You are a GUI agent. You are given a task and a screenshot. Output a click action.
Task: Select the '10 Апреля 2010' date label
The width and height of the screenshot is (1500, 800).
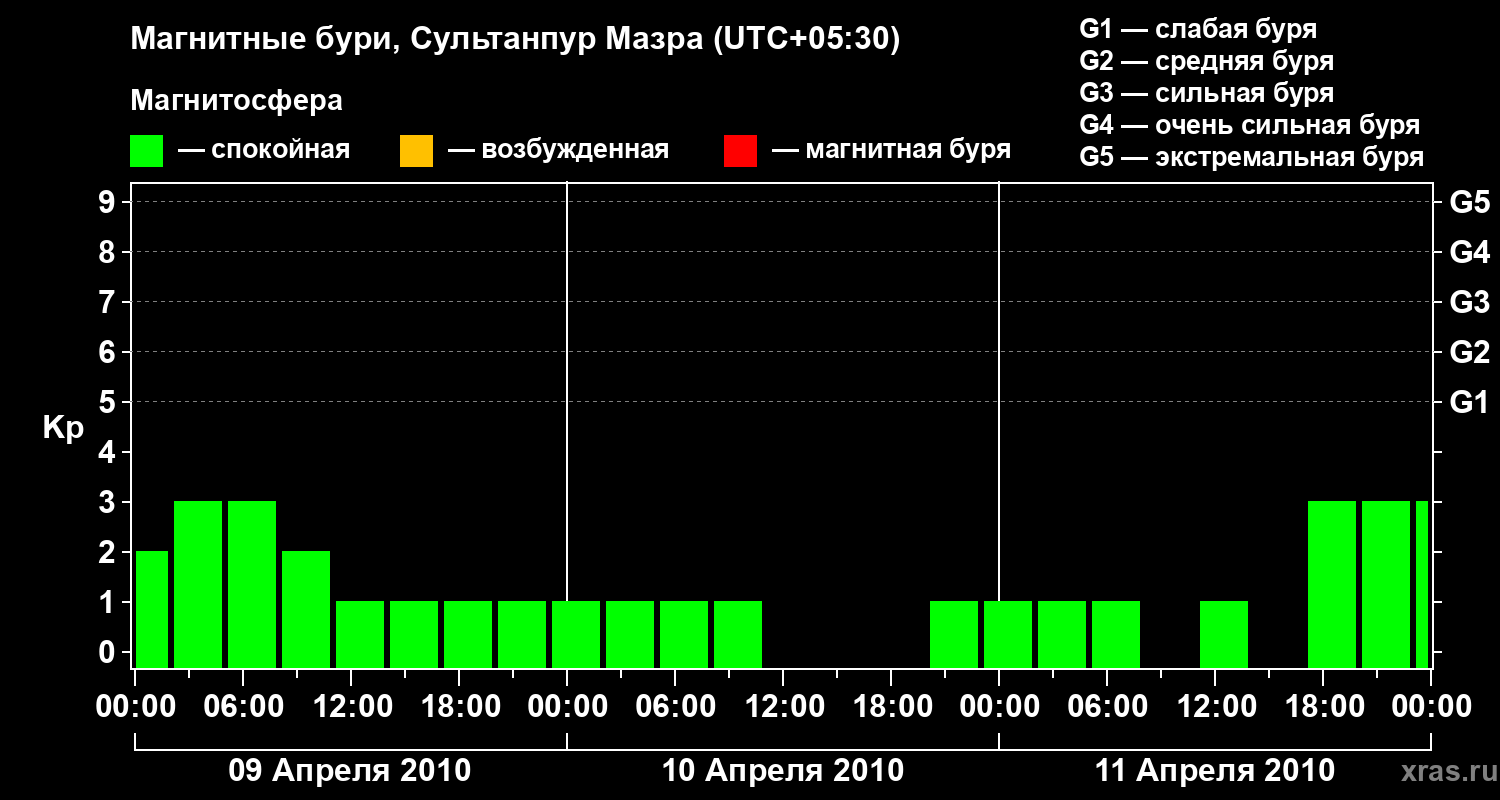783,771
